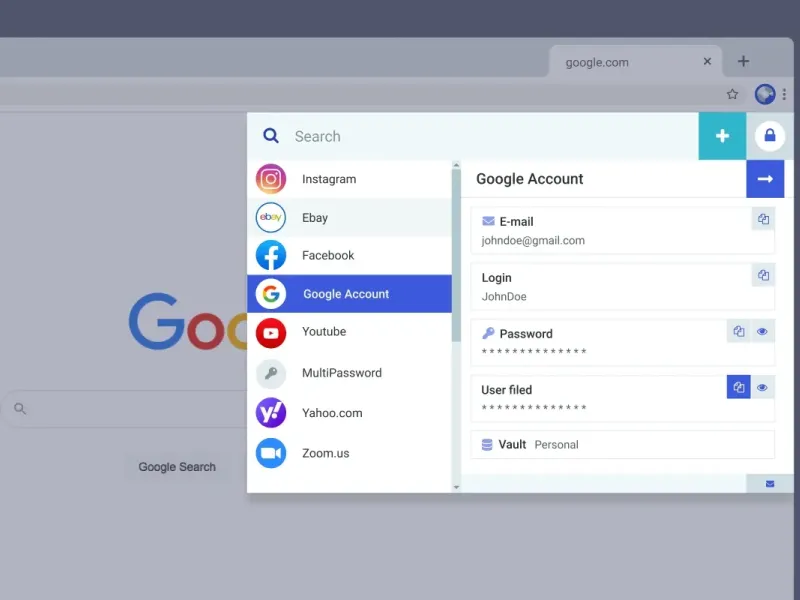Click the JohnDoe login value
The image size is (800, 600).
coord(504,296)
